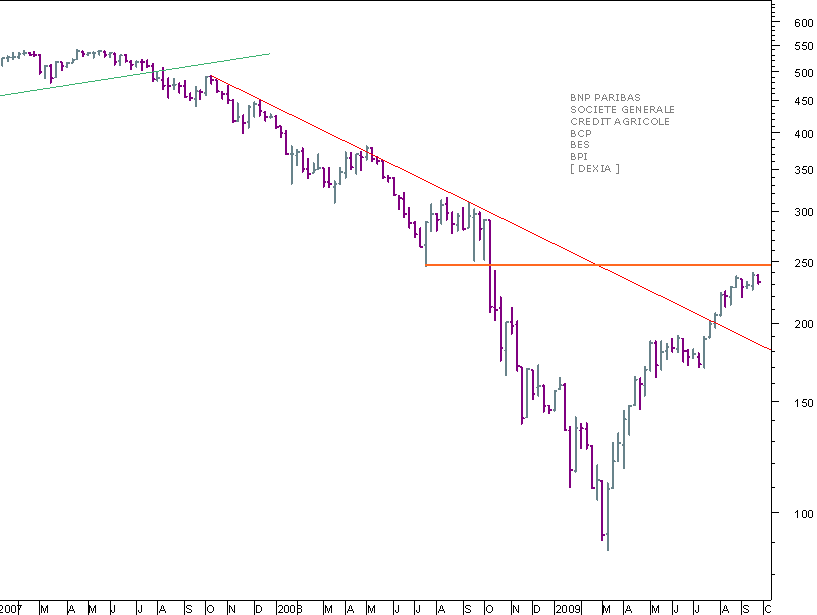Viewport: 817px width, 615px height.
Task: Click the 250 price axis label
Action: pos(803,263)
